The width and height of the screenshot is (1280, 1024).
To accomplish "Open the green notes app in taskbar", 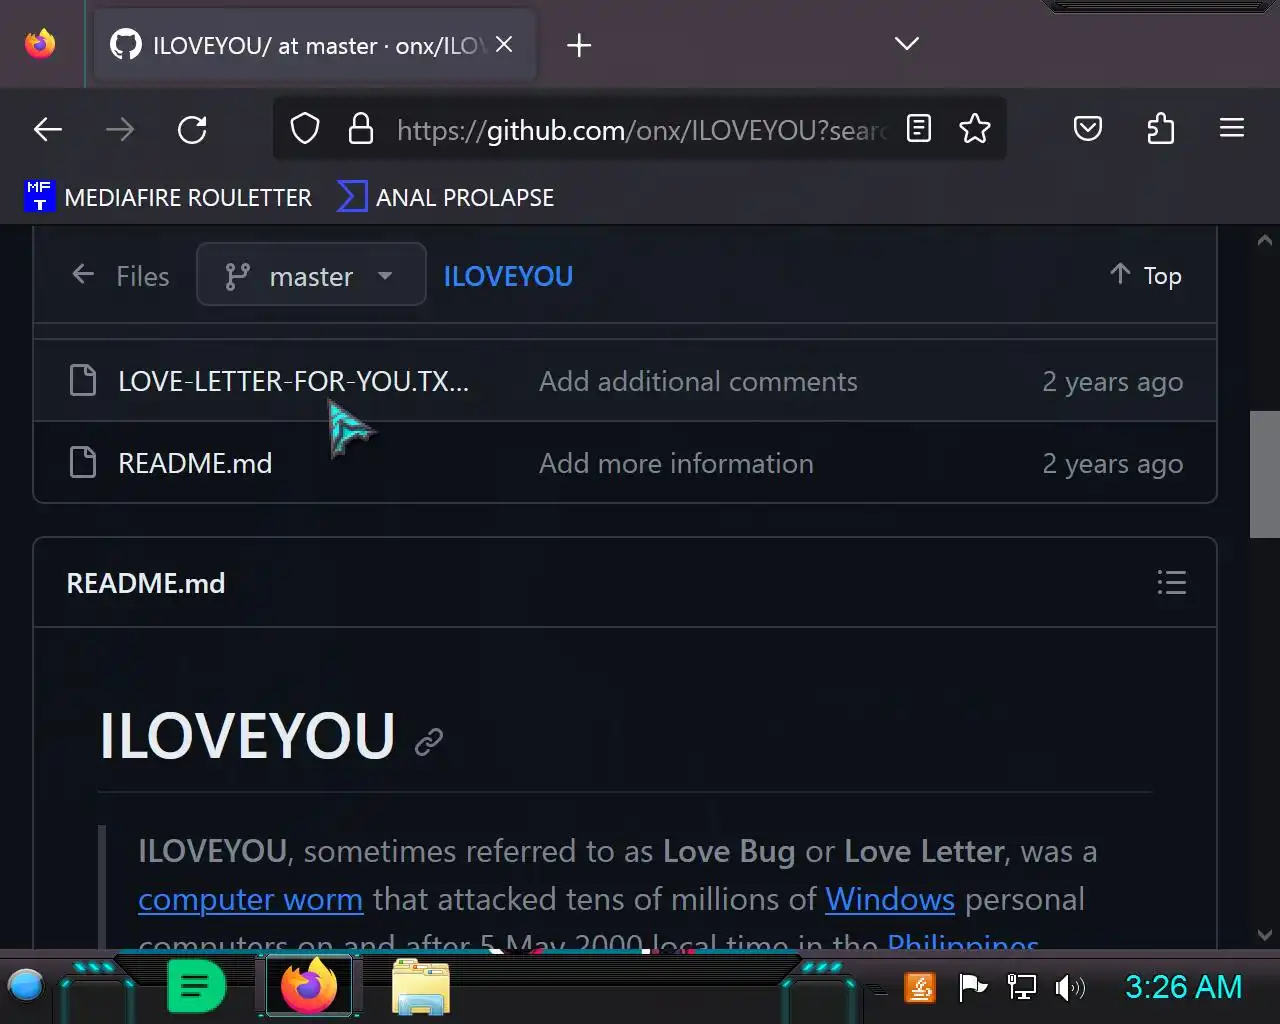I will point(195,988).
